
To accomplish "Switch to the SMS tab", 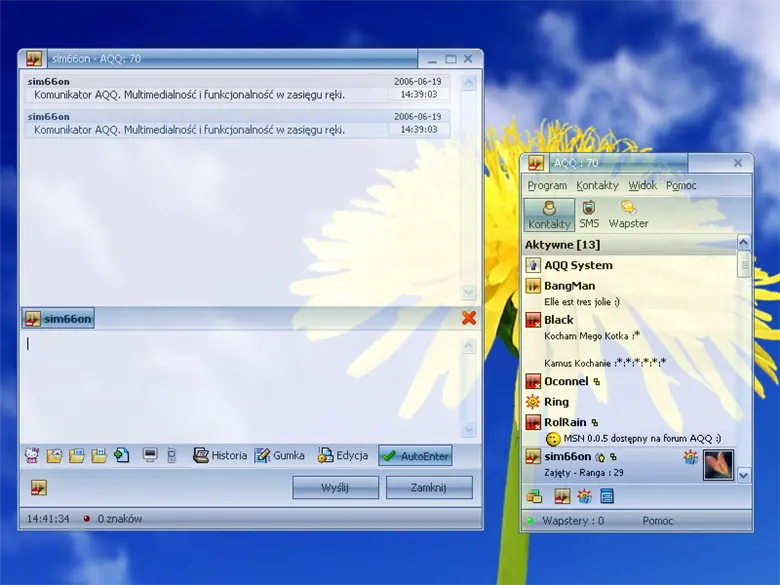I will tap(589, 214).
